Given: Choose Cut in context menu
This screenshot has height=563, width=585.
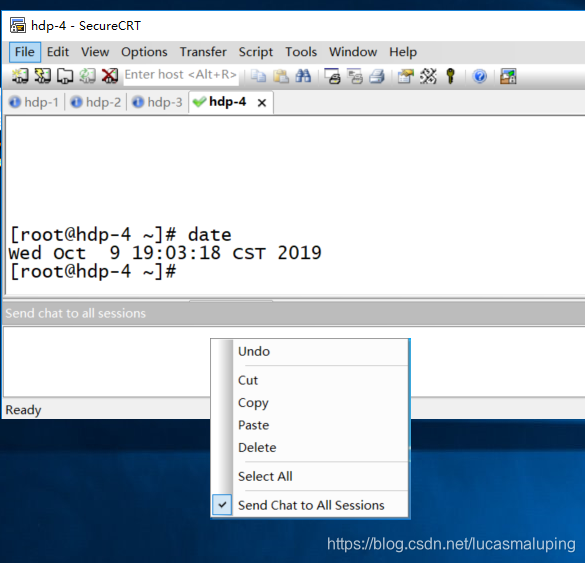Looking at the screenshot, I should pyautogui.click(x=310, y=380).
